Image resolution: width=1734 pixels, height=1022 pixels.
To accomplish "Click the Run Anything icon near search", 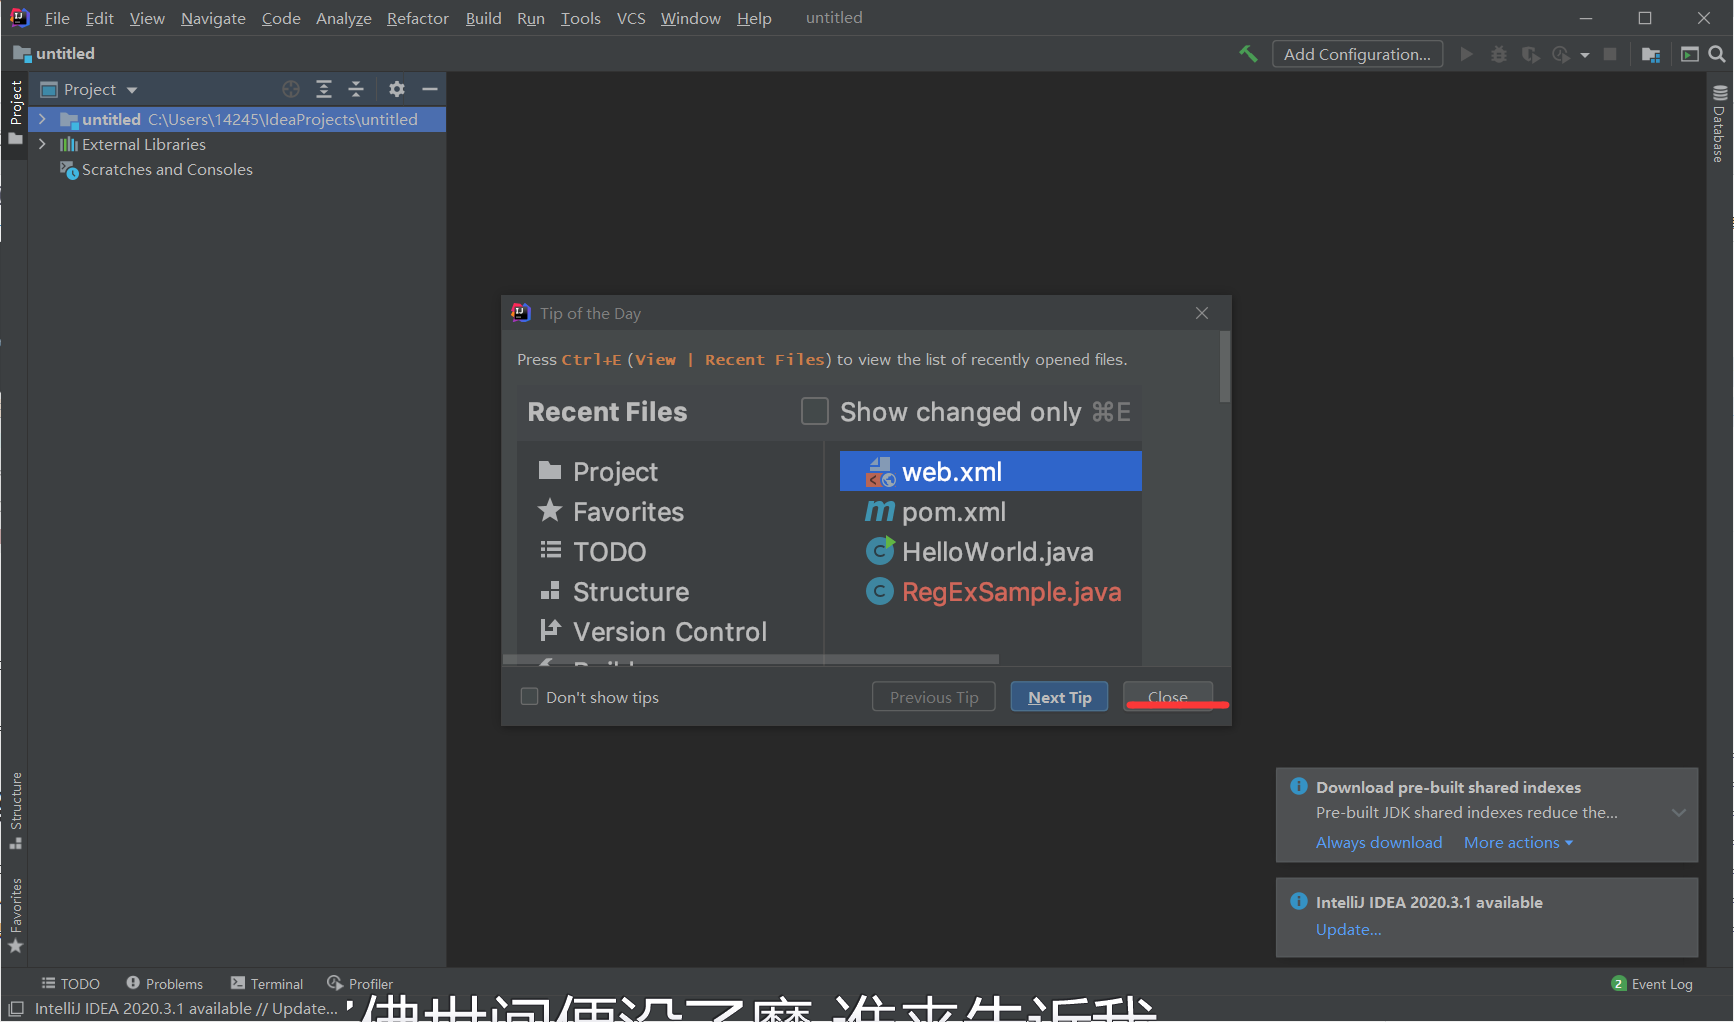I will click(x=1690, y=54).
